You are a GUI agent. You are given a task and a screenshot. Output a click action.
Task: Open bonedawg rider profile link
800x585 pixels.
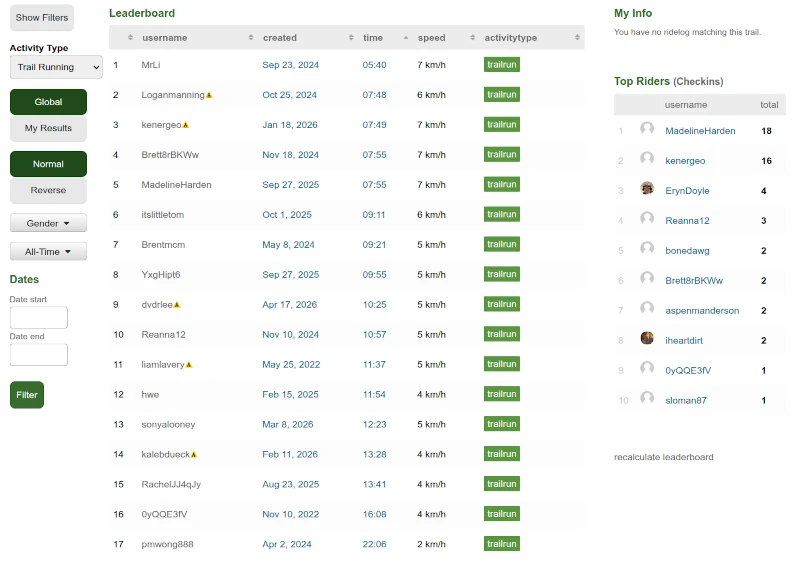[687, 251]
